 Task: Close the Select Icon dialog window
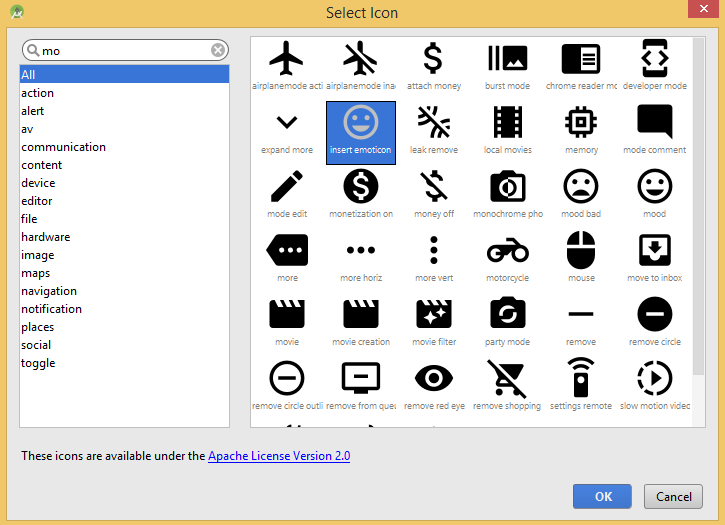703,9
